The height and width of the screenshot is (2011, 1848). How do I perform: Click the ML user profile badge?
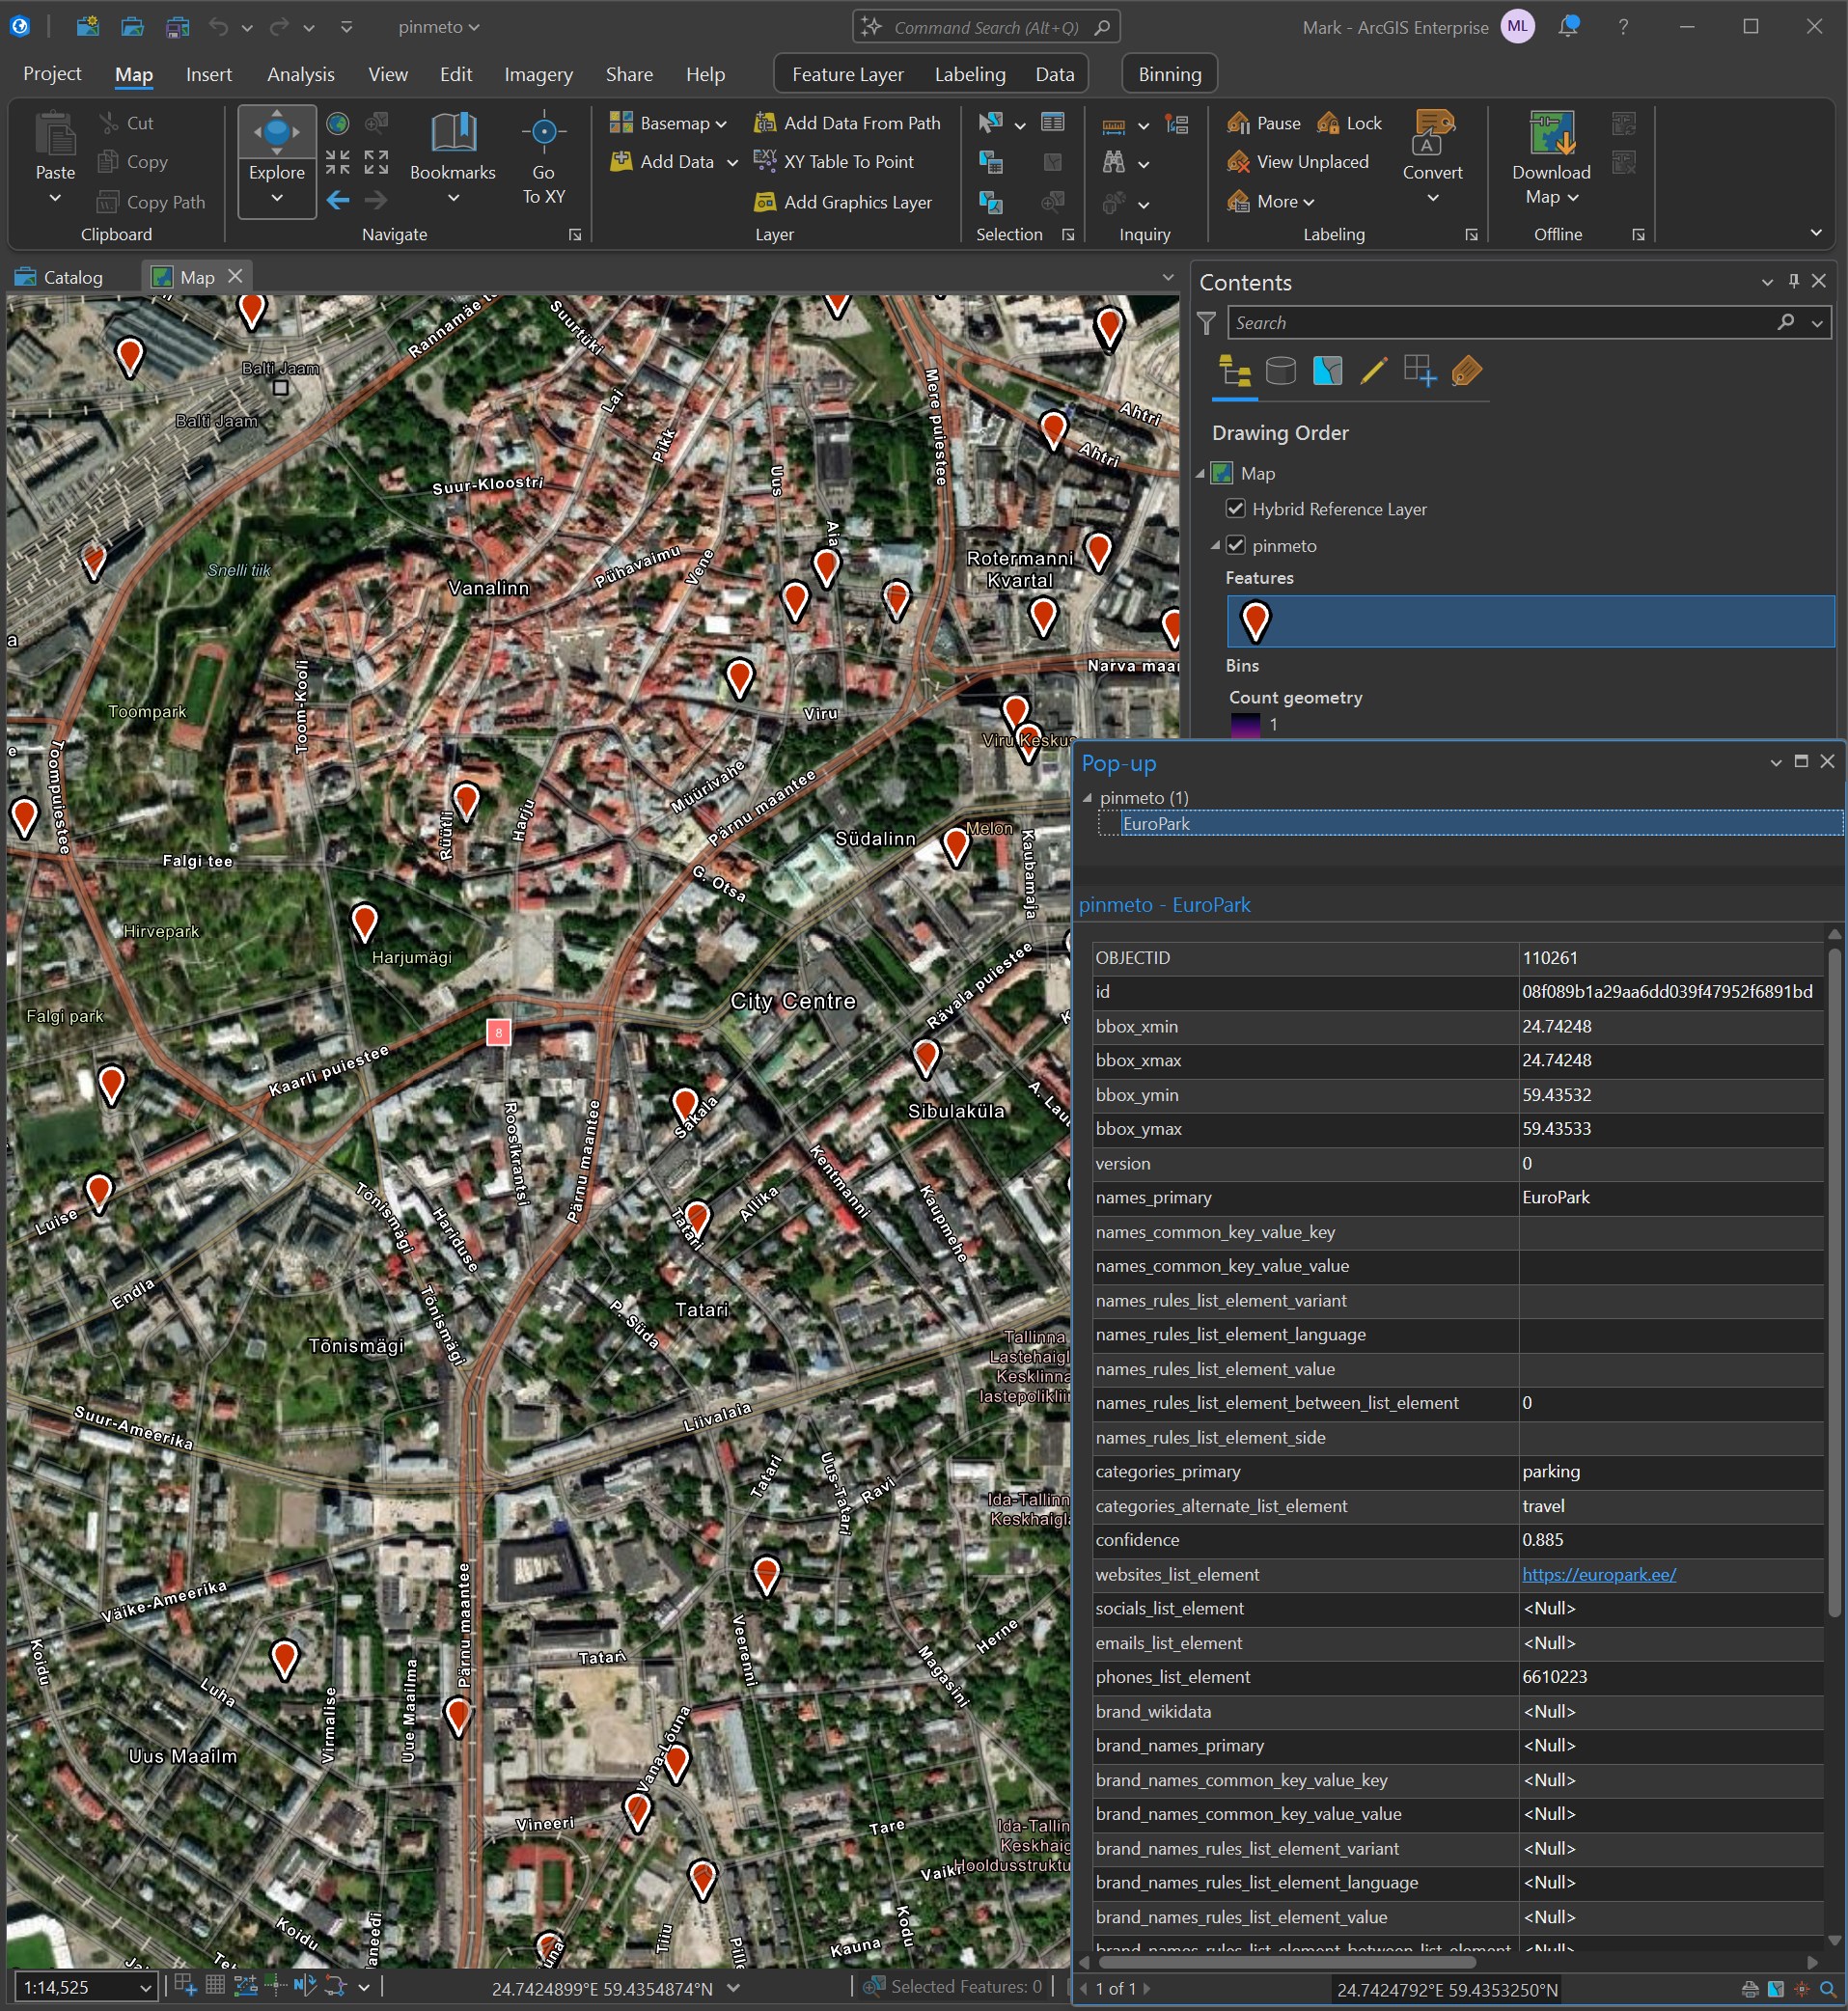[1518, 27]
